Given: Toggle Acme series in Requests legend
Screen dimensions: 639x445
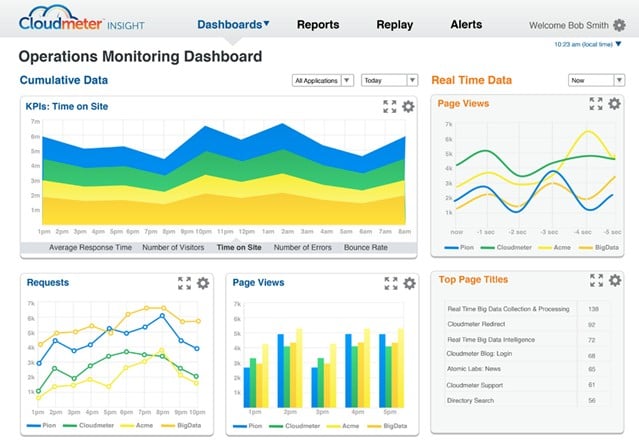Looking at the screenshot, I should [137, 425].
